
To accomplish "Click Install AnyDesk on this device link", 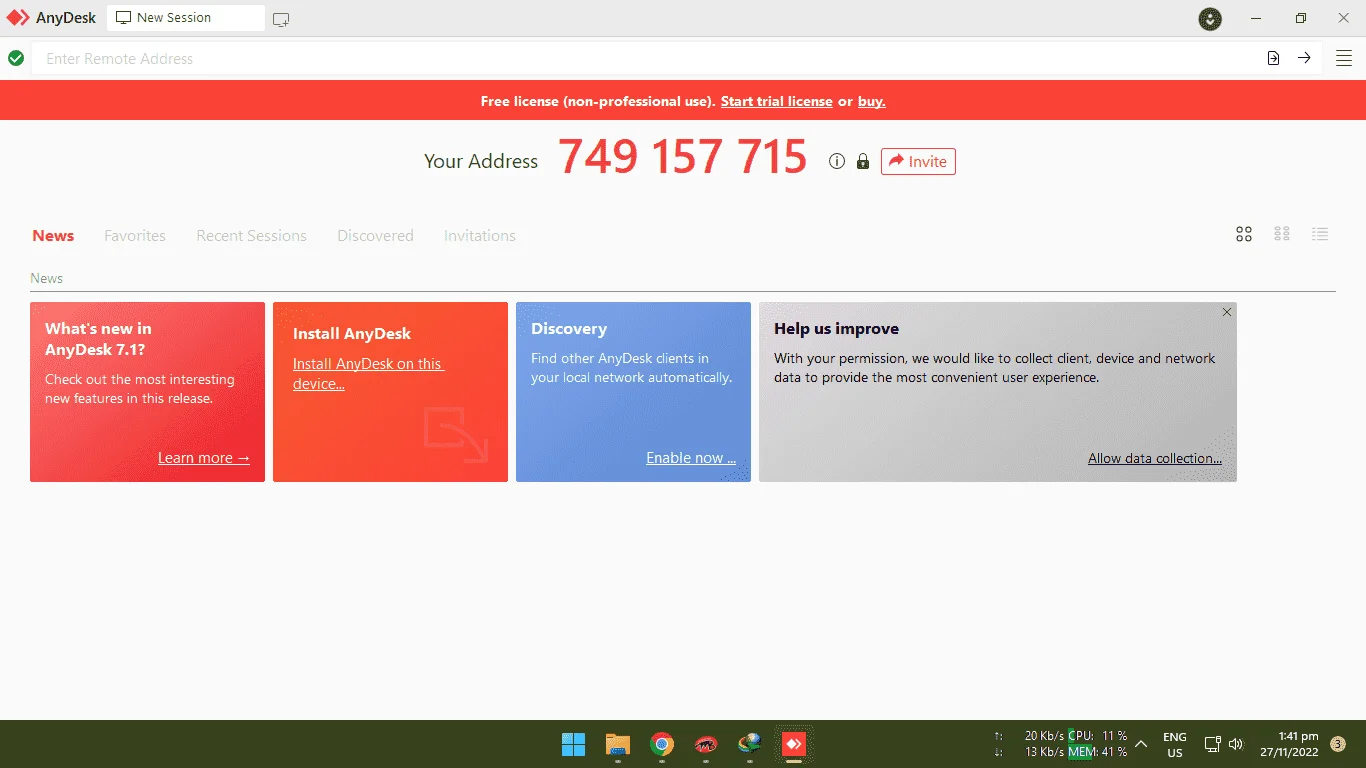I will point(368,374).
